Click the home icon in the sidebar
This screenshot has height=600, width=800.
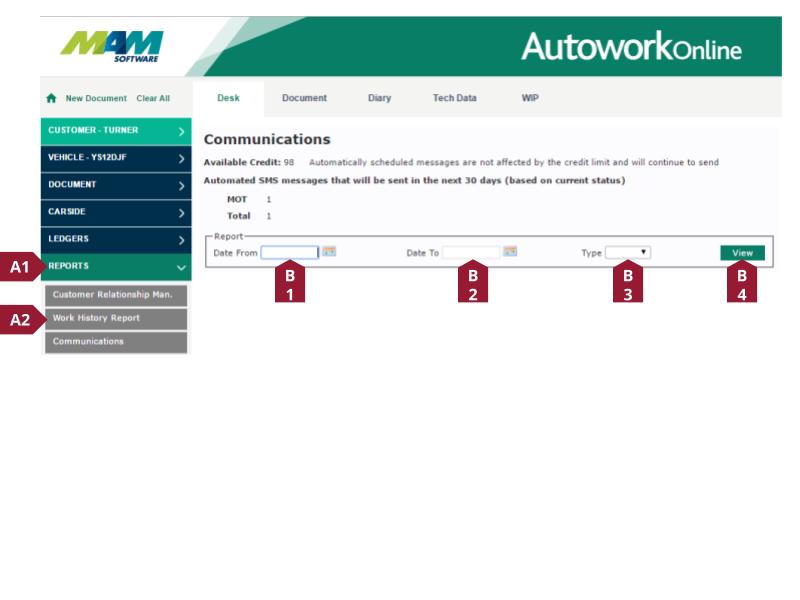pos(52,98)
